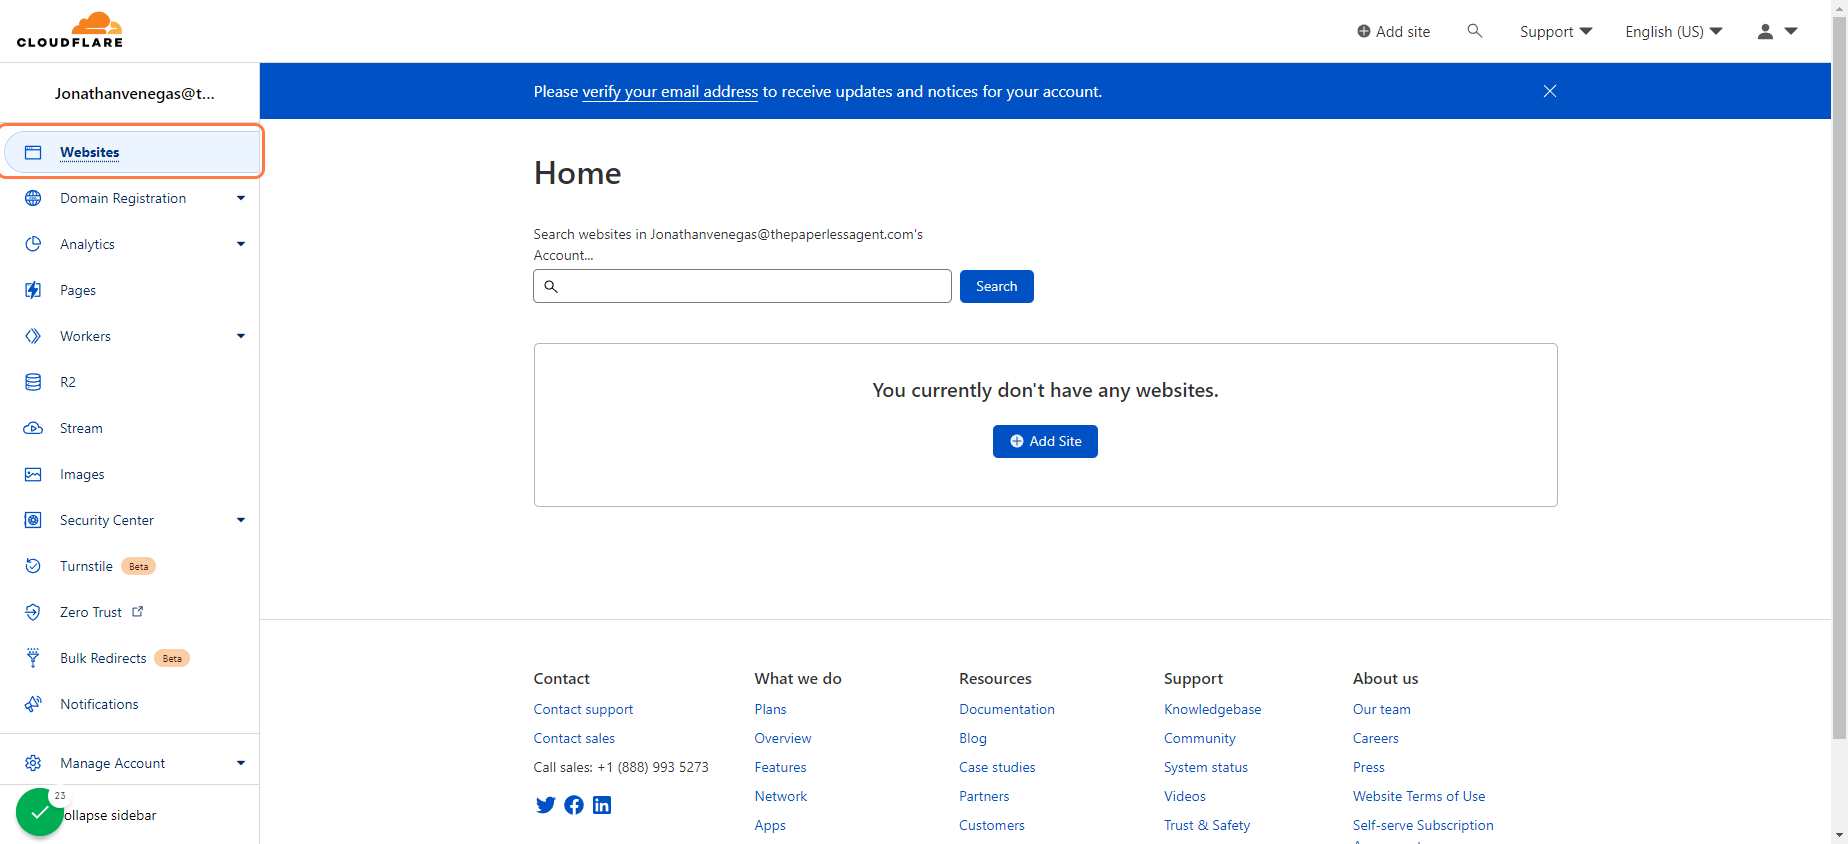1848x844 pixels.
Task: Expand the Analytics submenu arrow
Action: (x=241, y=244)
